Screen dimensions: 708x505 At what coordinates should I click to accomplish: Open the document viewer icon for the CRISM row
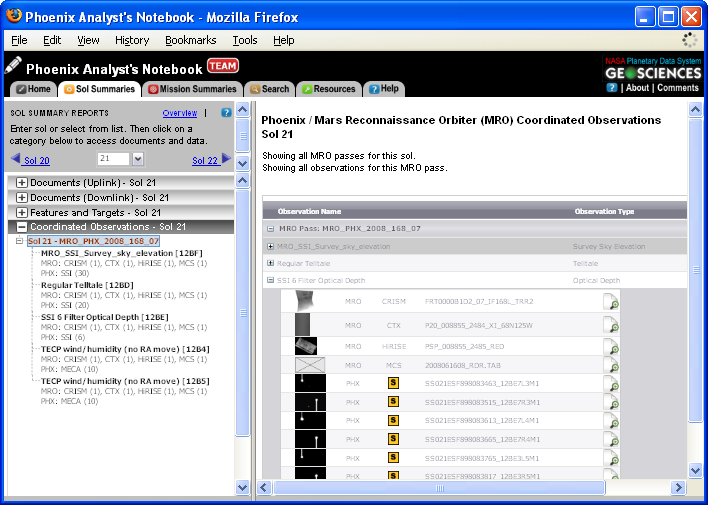[x=611, y=301]
